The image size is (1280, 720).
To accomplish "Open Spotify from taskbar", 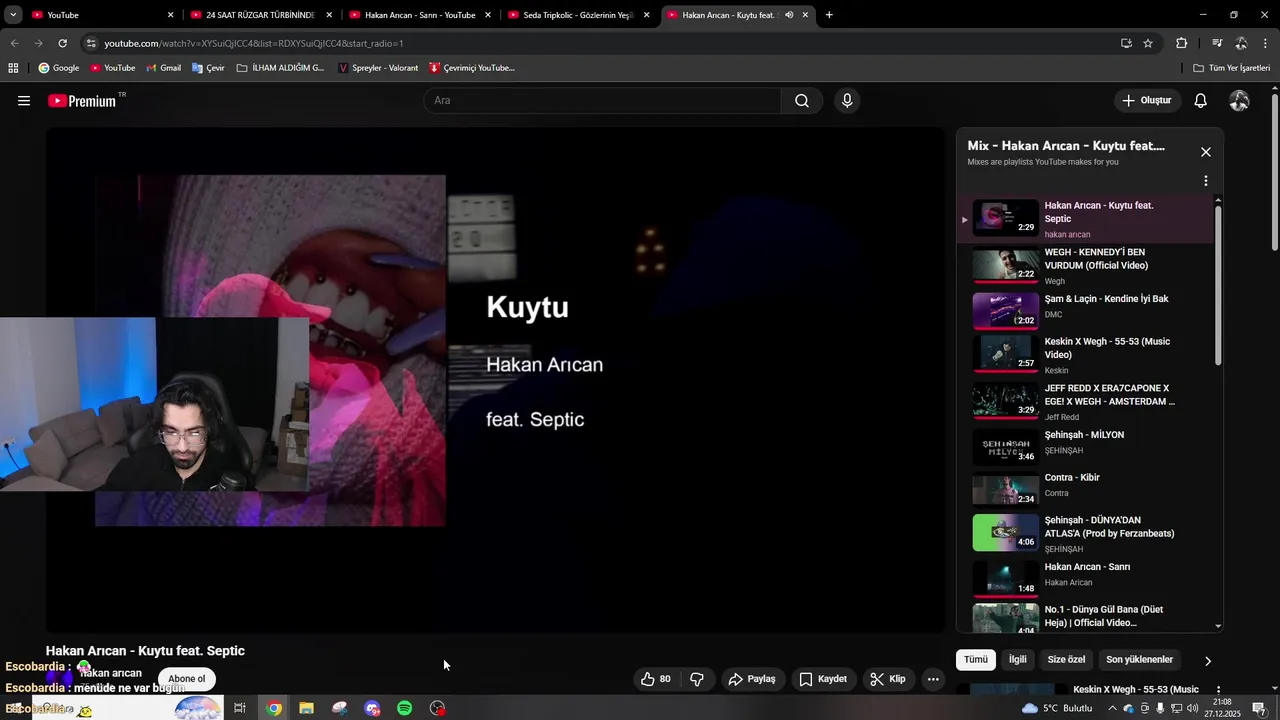I will 405,708.
